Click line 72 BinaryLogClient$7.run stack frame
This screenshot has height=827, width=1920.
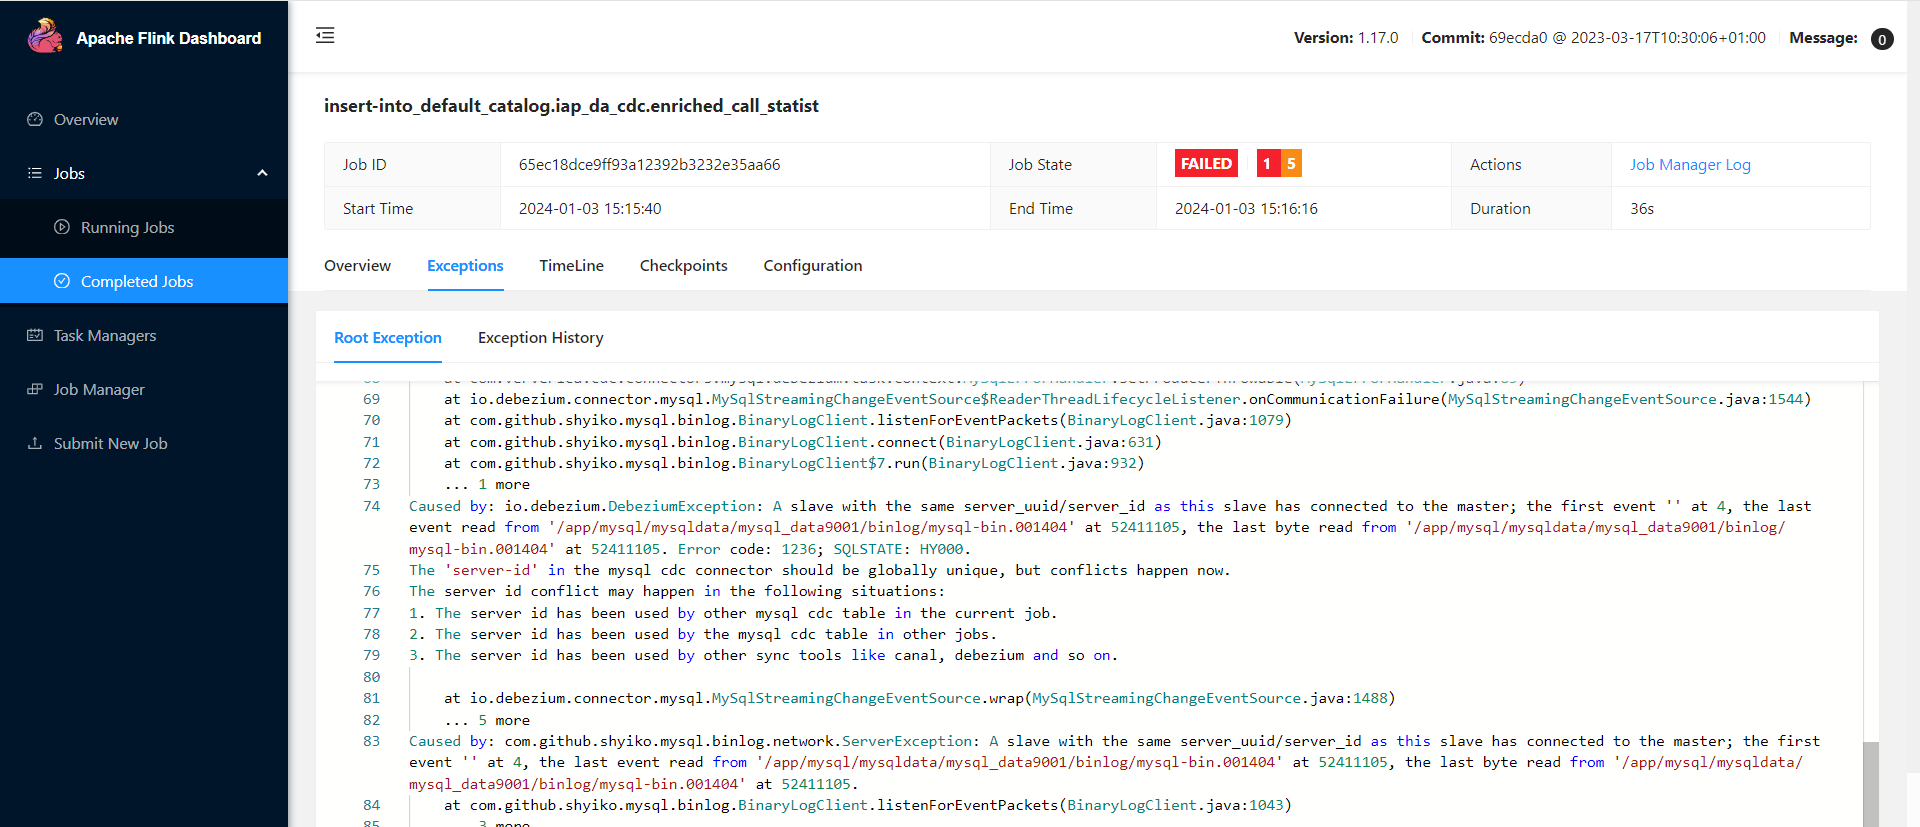794,463
